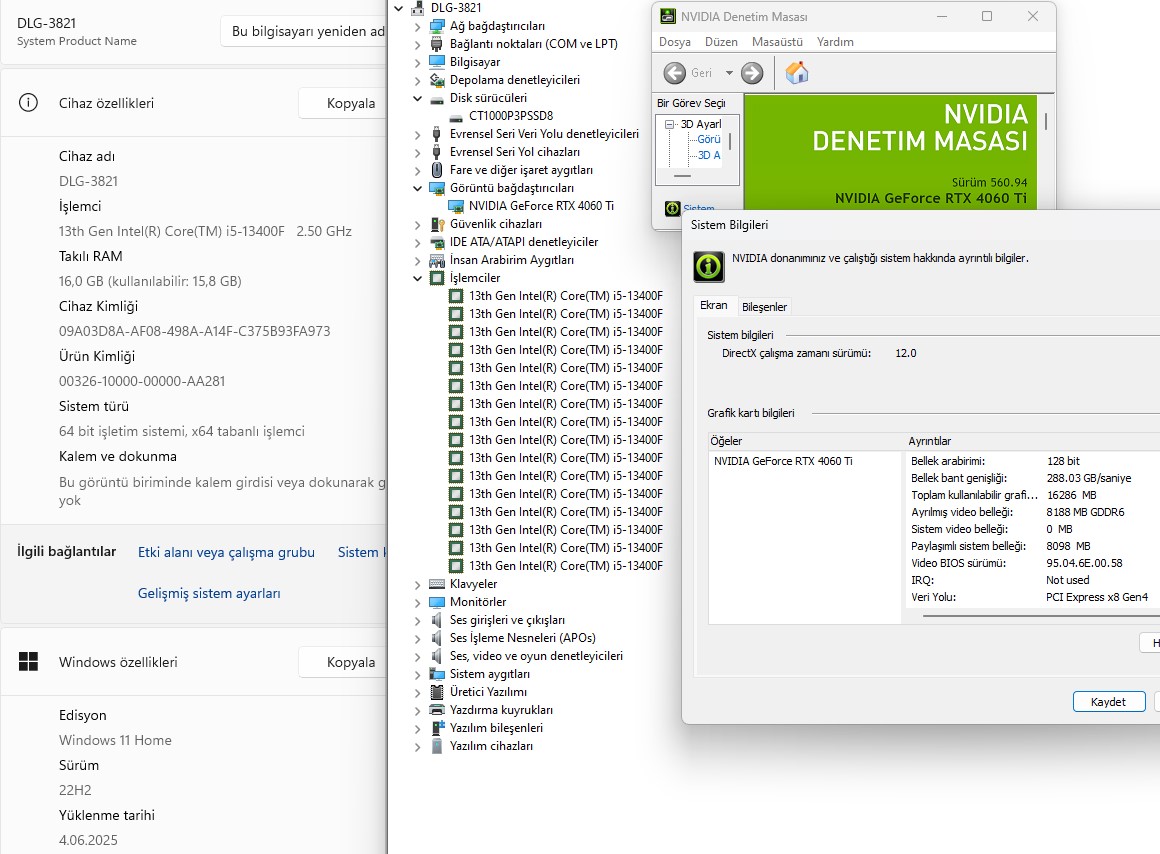Image resolution: width=1160 pixels, height=854 pixels.
Task: Collapse the Görüntü bağdaştırıcıları node
Action: pos(417,188)
